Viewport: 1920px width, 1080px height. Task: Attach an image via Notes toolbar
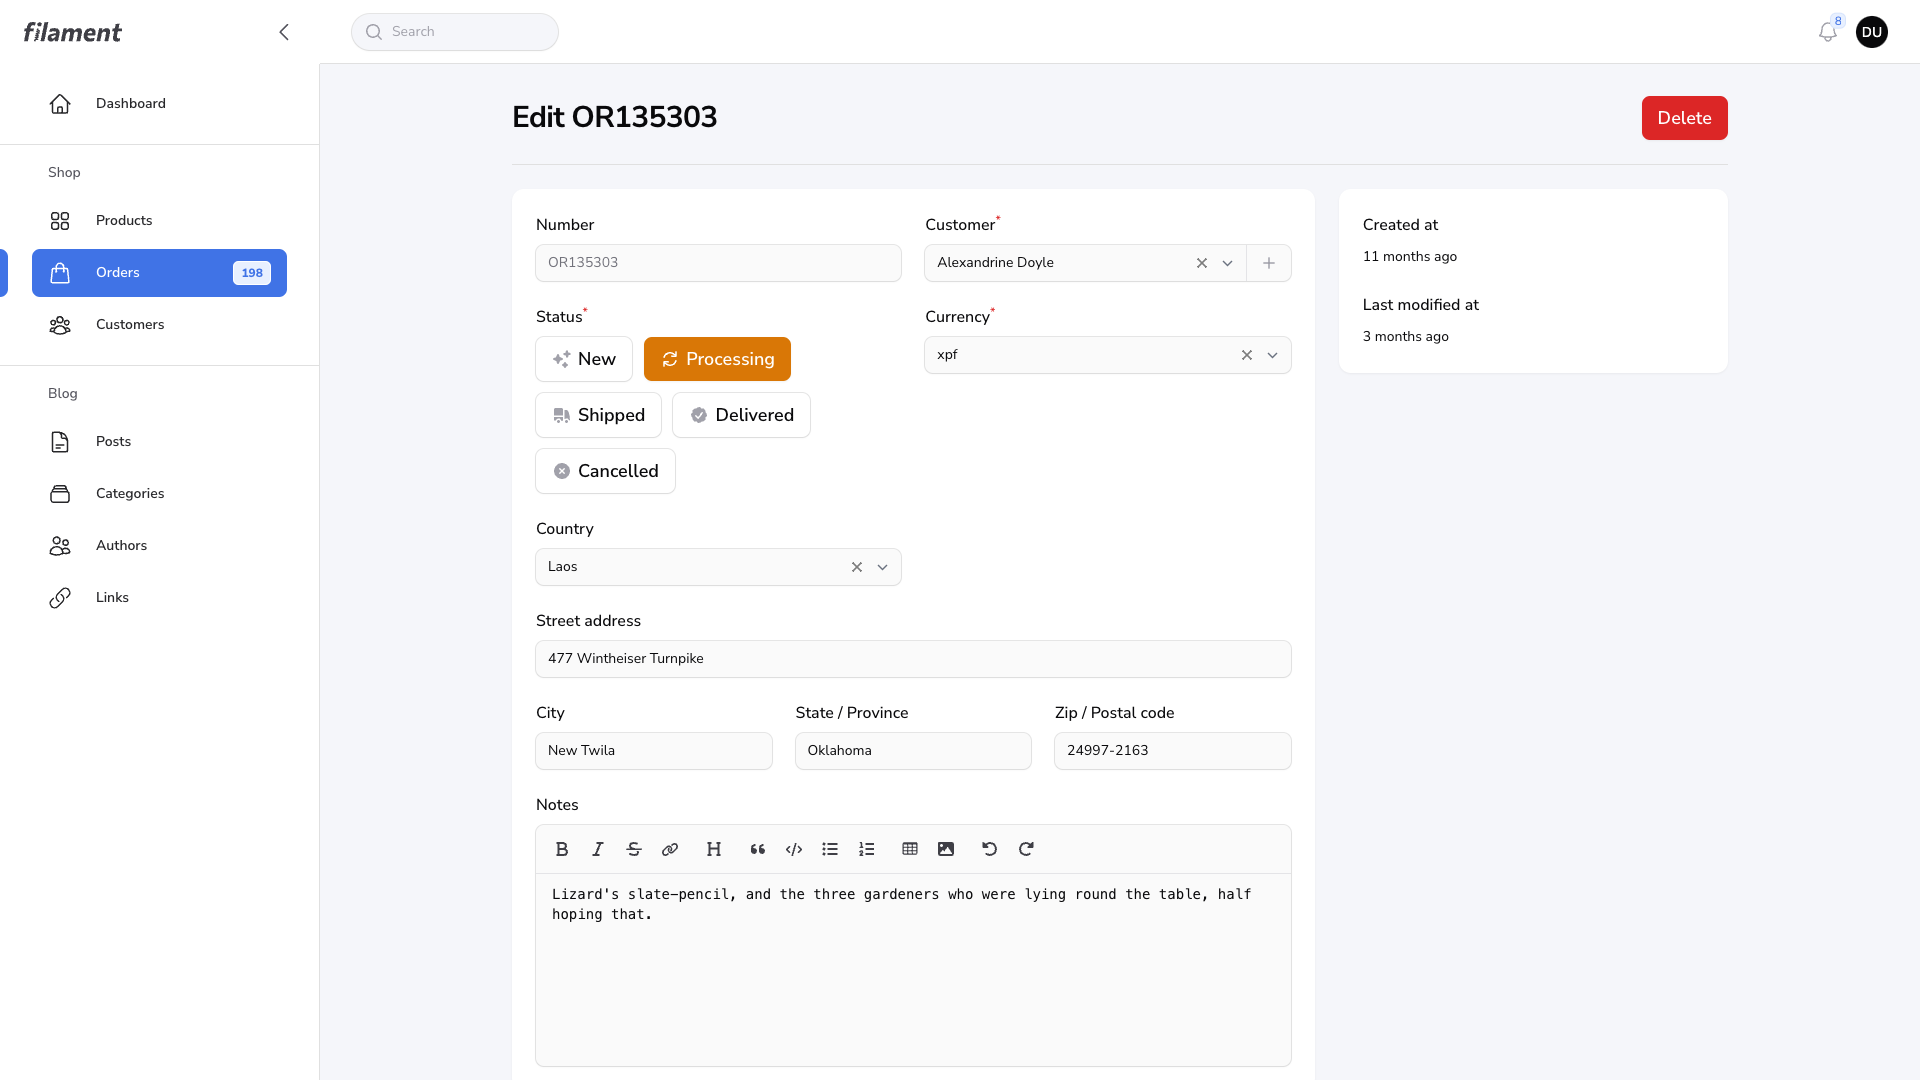point(946,849)
